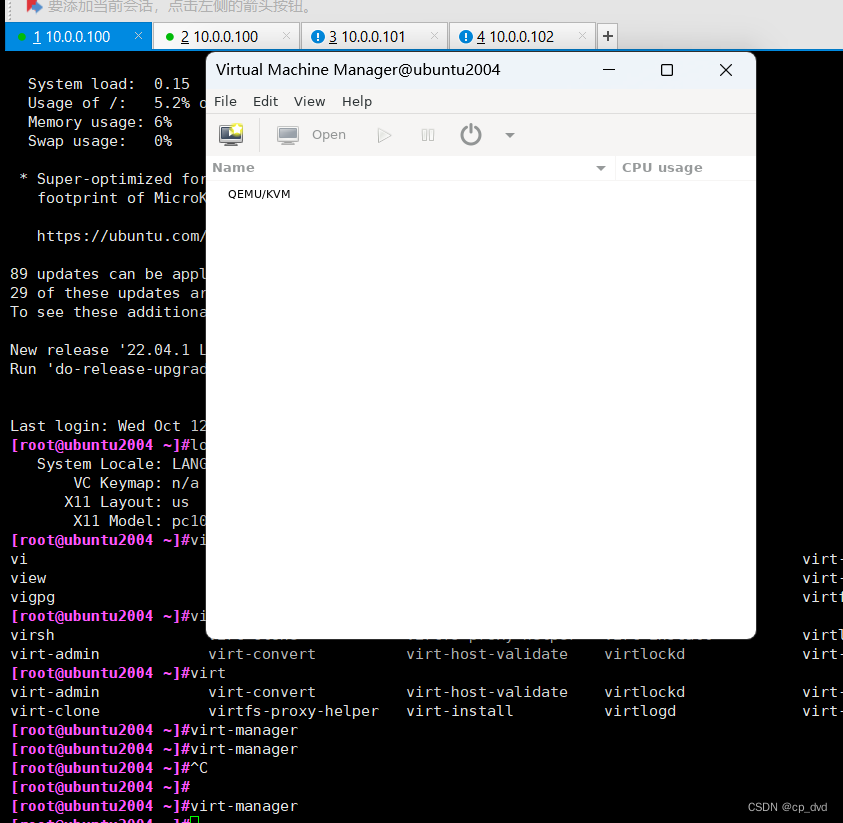Viewport: 843px width, 823px height.
Task: Click the 'System load:' line in terminal
Action: [x=109, y=84]
